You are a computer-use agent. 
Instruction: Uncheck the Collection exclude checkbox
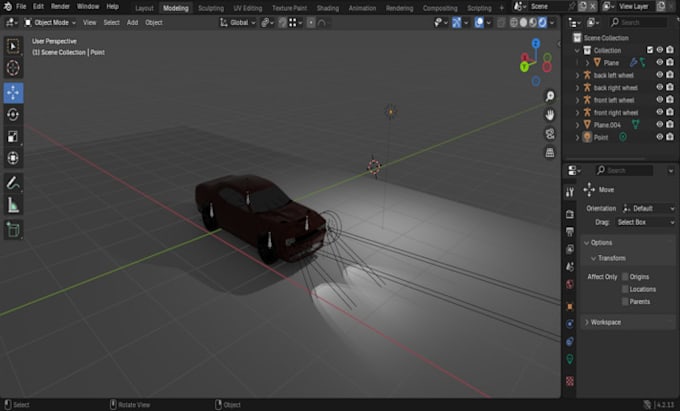650,50
